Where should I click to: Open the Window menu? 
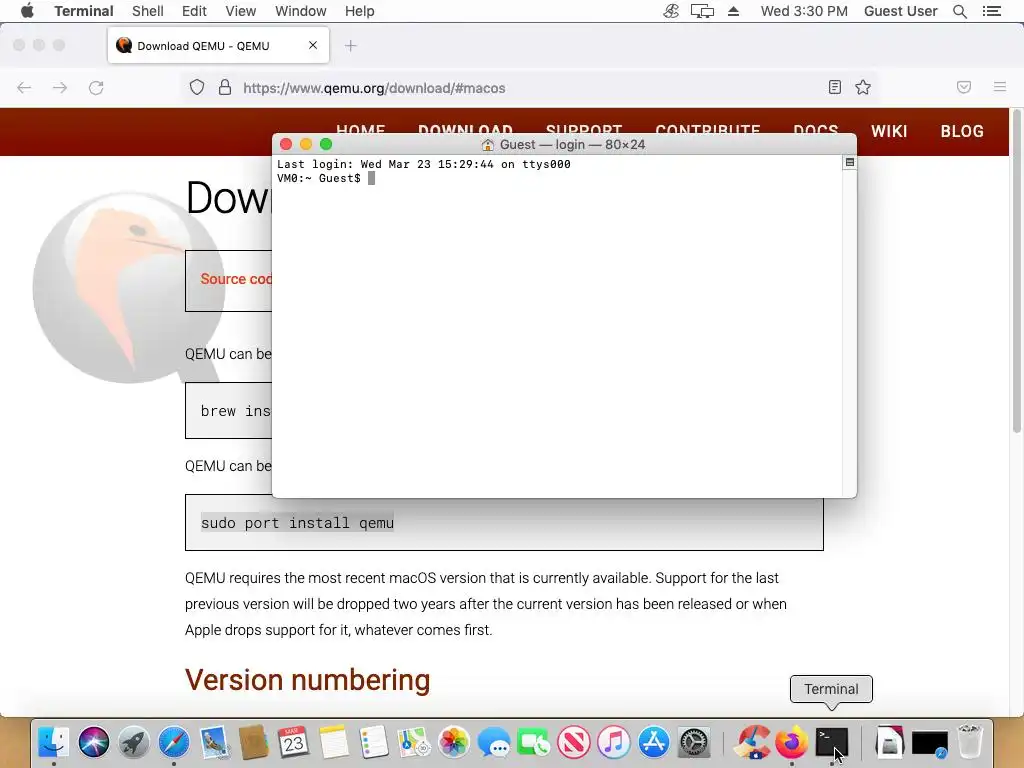pos(300,11)
